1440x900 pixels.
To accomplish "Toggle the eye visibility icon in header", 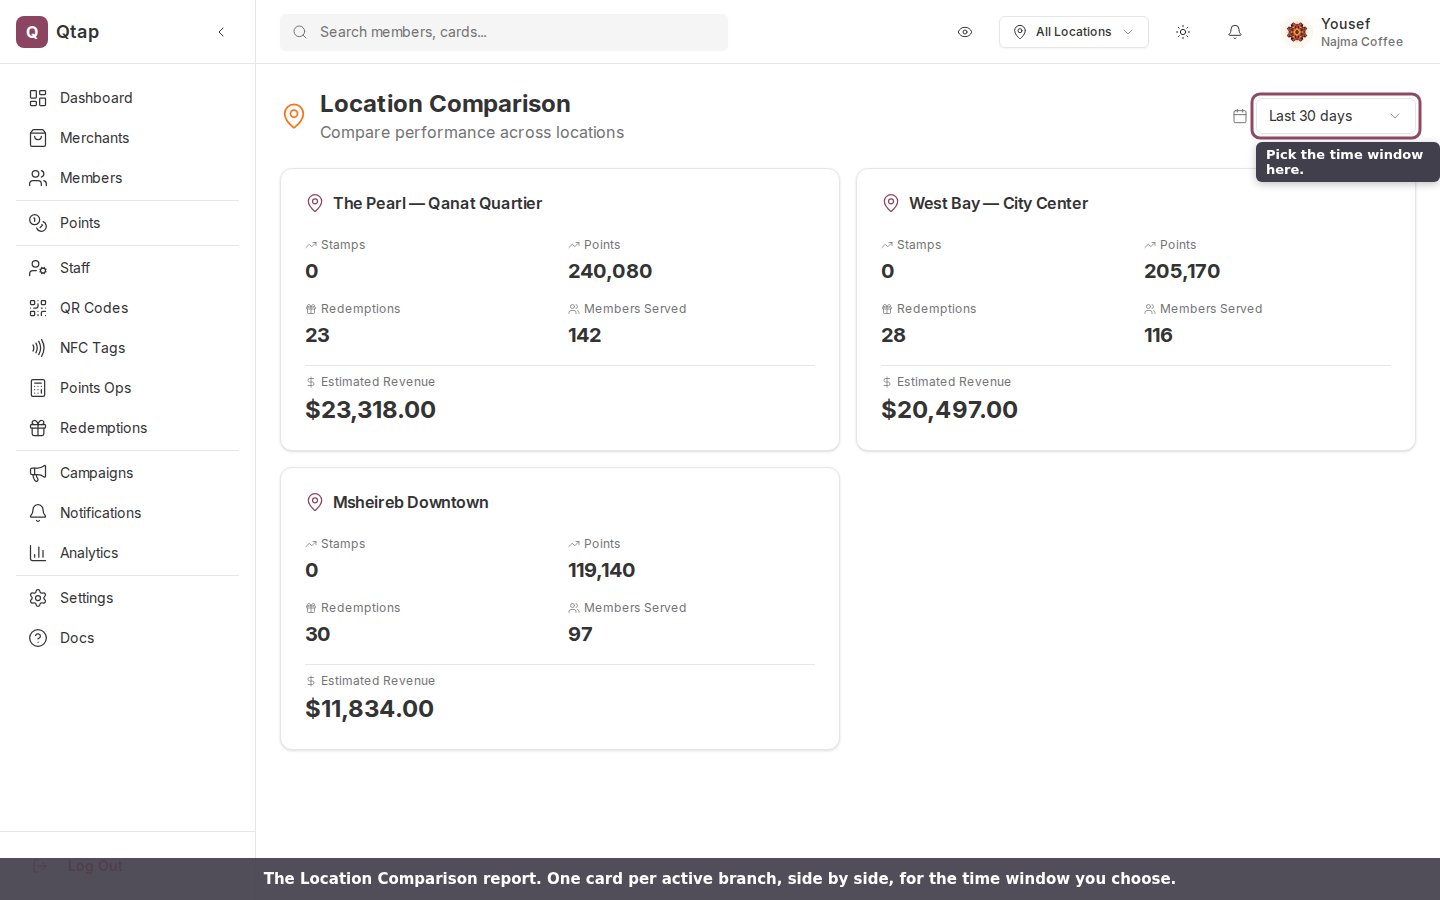I will (965, 32).
